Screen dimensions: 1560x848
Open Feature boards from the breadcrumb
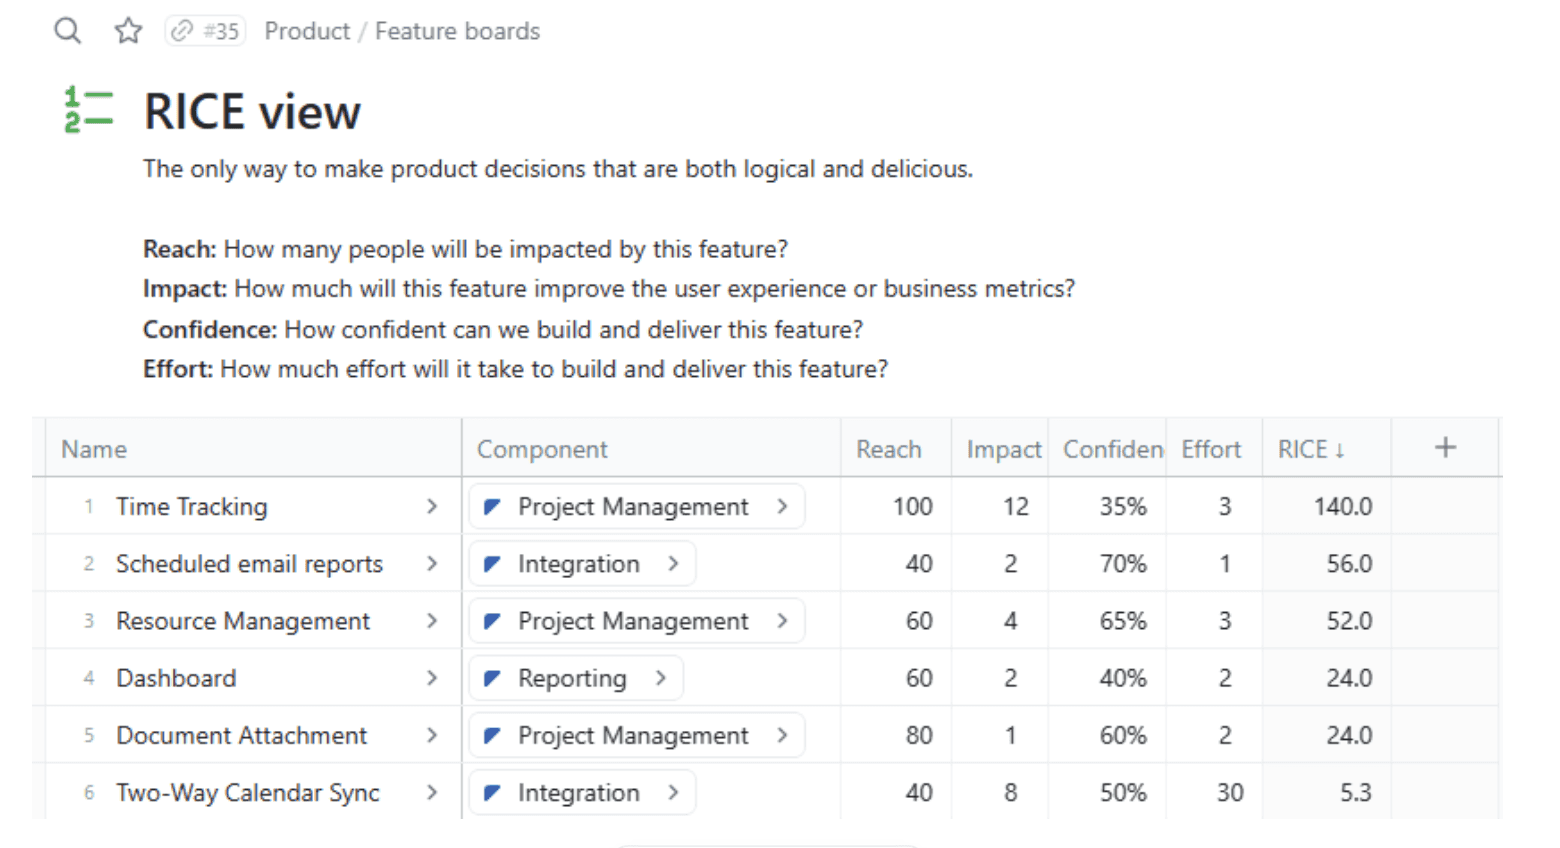coord(457,31)
